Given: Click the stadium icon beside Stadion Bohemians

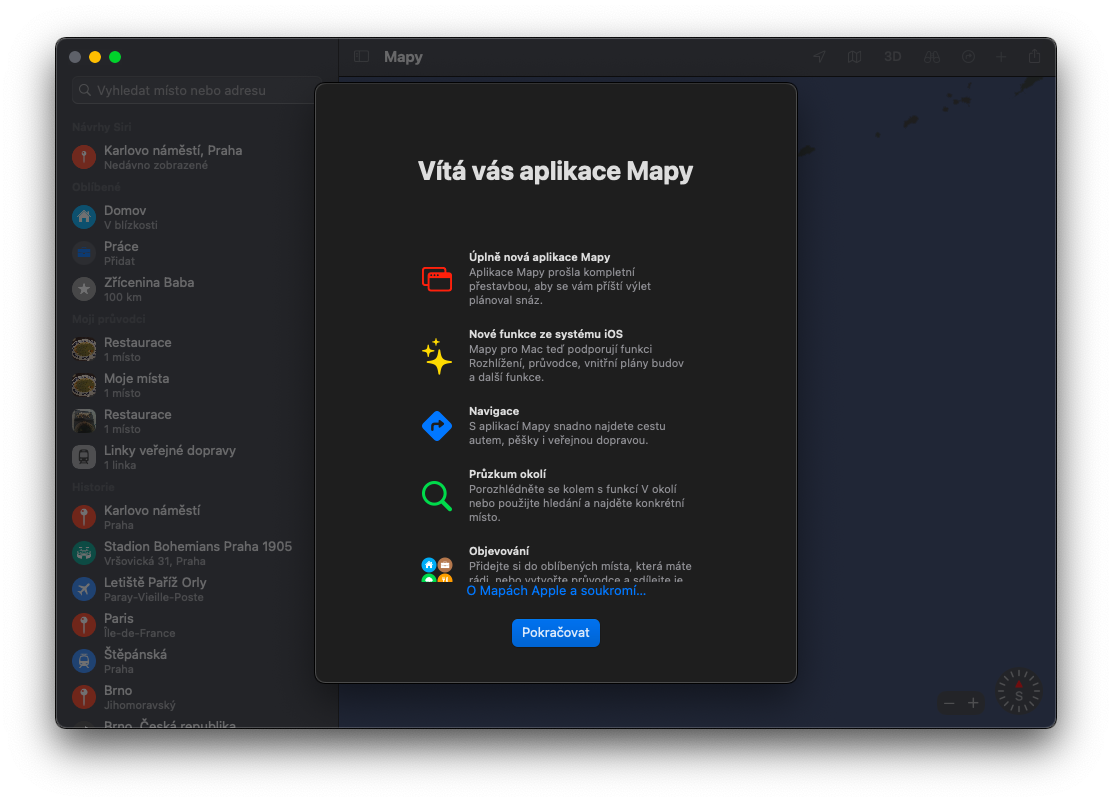Looking at the screenshot, I should 84,553.
